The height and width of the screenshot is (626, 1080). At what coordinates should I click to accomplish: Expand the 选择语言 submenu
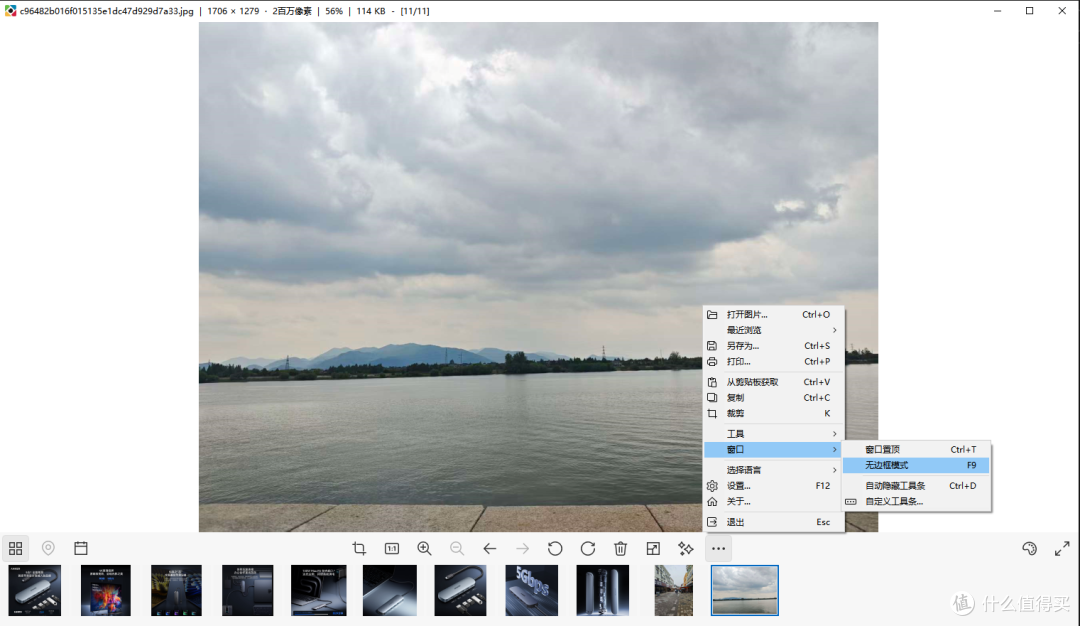(773, 470)
